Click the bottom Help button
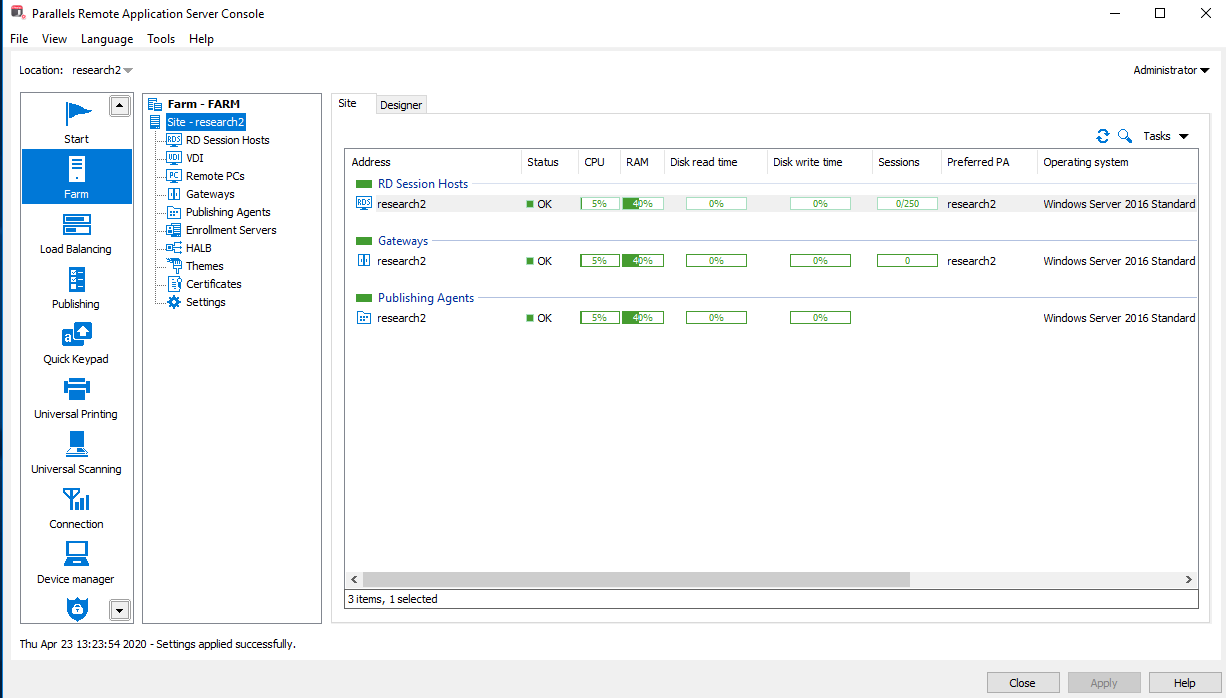Image resolution: width=1226 pixels, height=698 pixels. pos(1185,683)
